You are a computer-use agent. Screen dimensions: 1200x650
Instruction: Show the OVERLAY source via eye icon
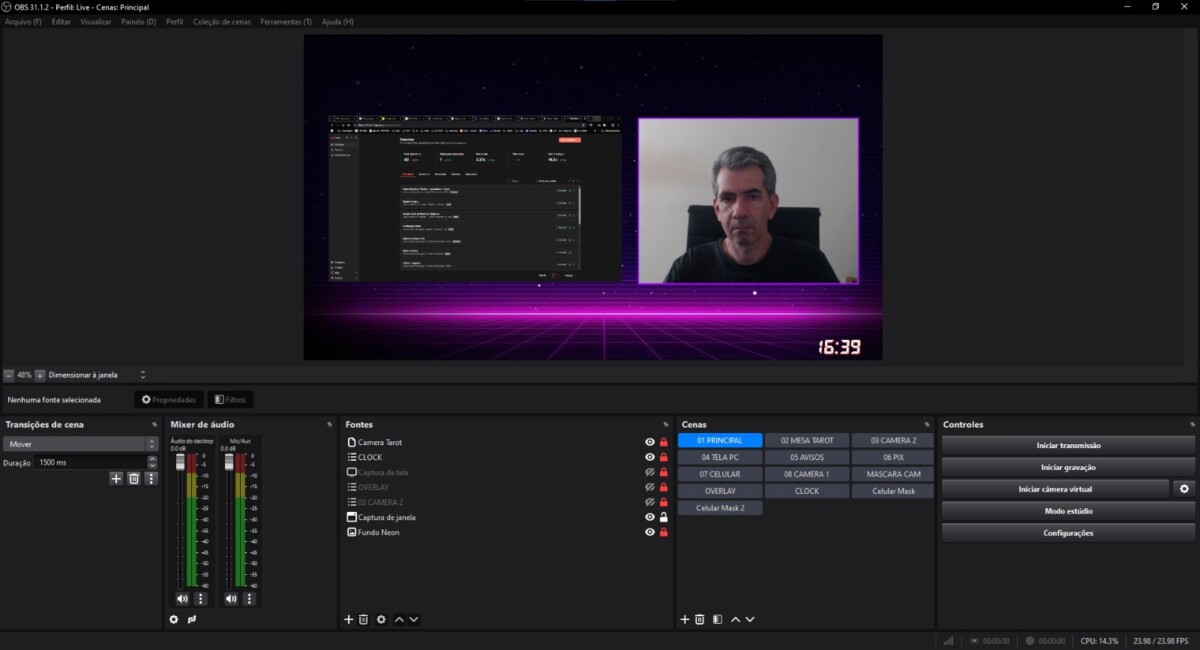point(649,487)
